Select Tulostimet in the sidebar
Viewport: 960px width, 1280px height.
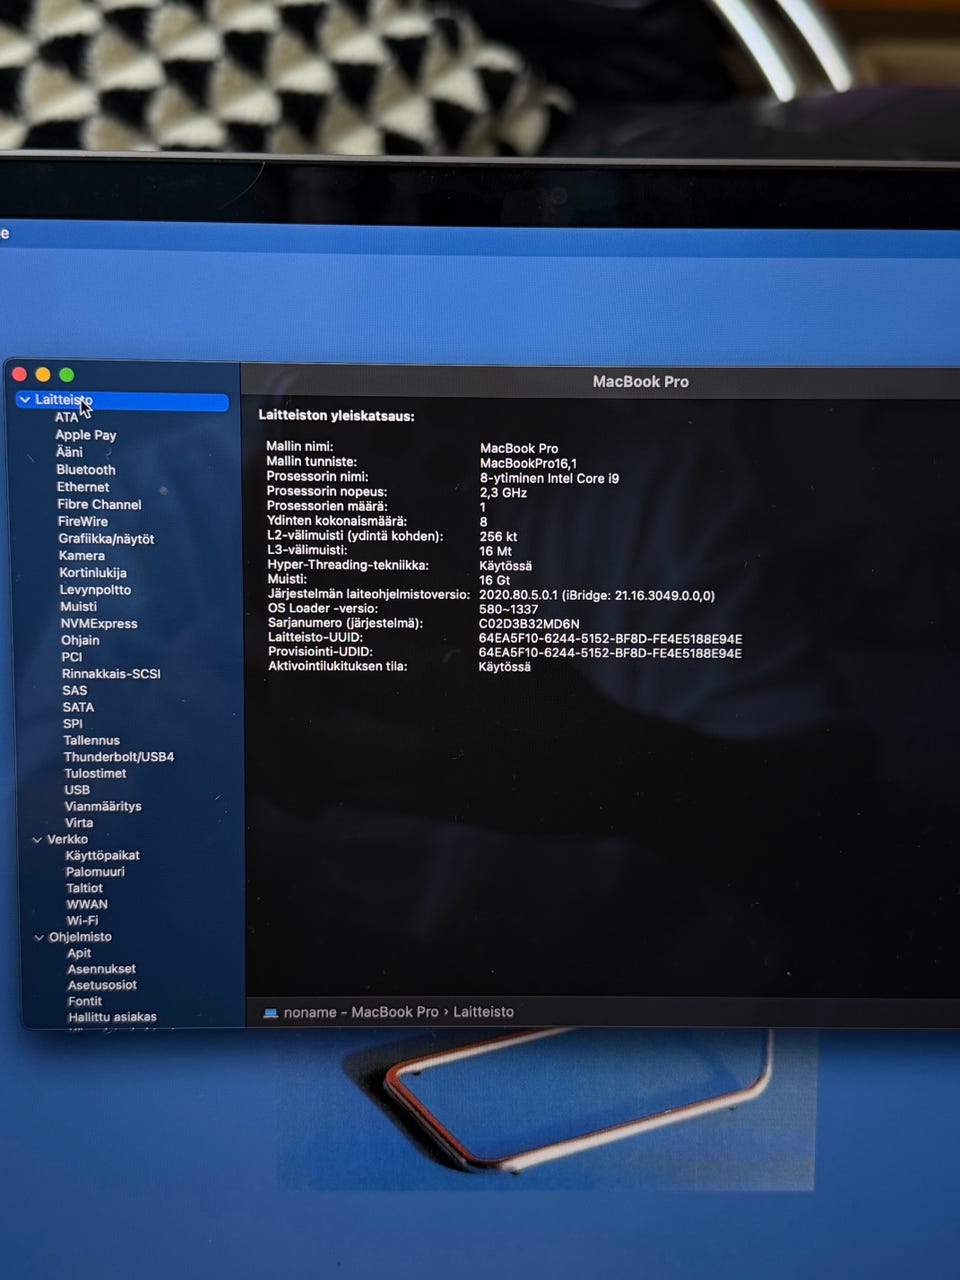tap(96, 774)
